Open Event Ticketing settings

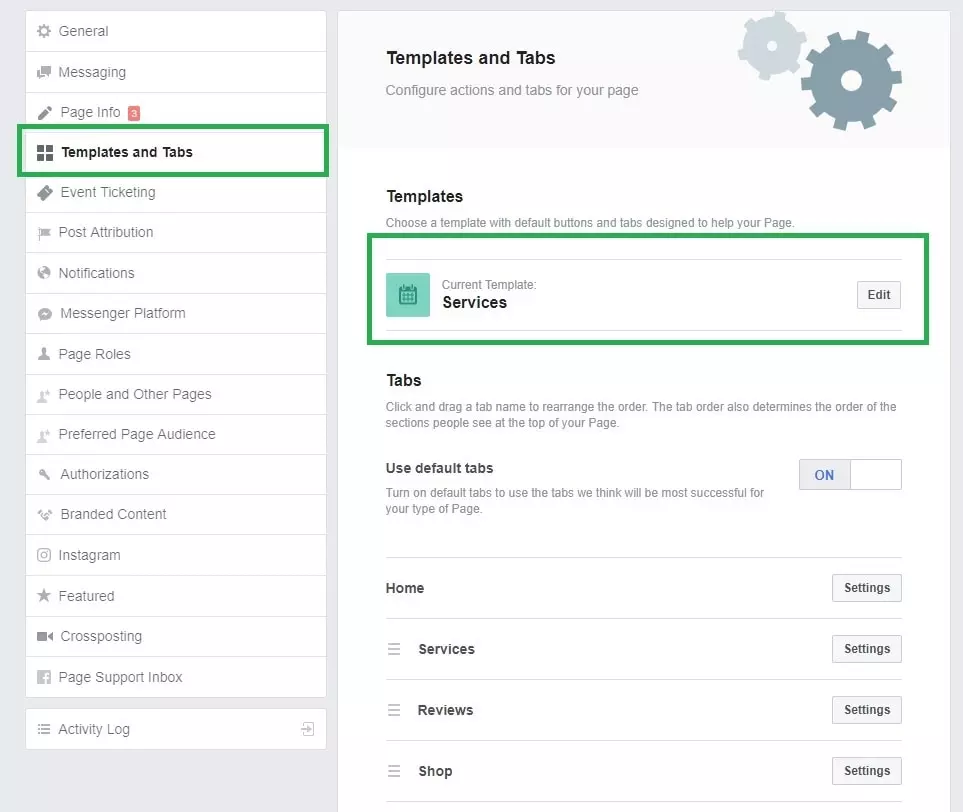click(x=176, y=193)
